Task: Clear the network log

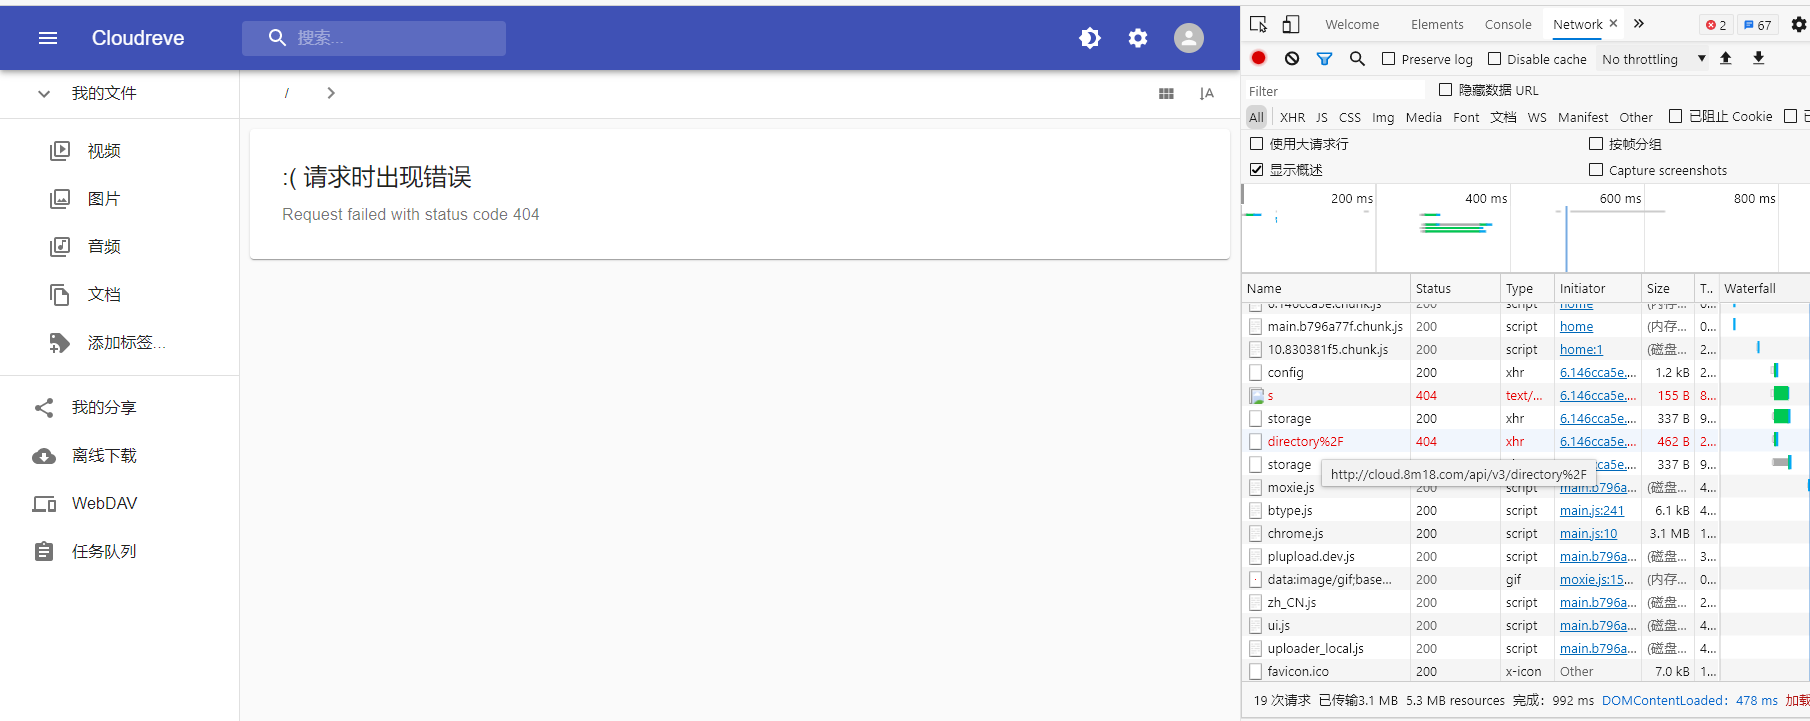Action: click(1292, 58)
